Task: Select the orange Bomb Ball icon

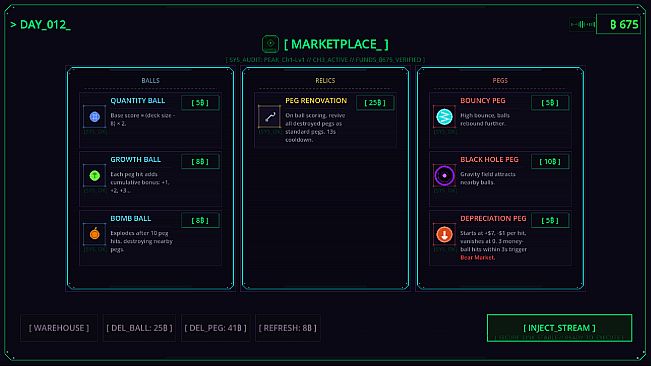Action: tap(95, 234)
